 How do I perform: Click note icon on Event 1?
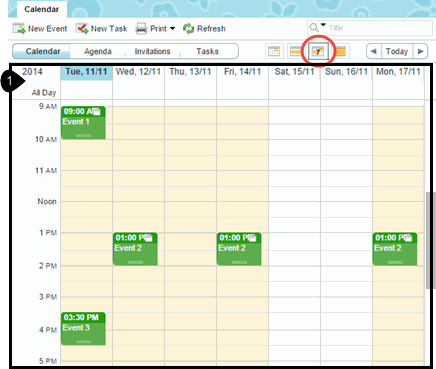click(97, 112)
